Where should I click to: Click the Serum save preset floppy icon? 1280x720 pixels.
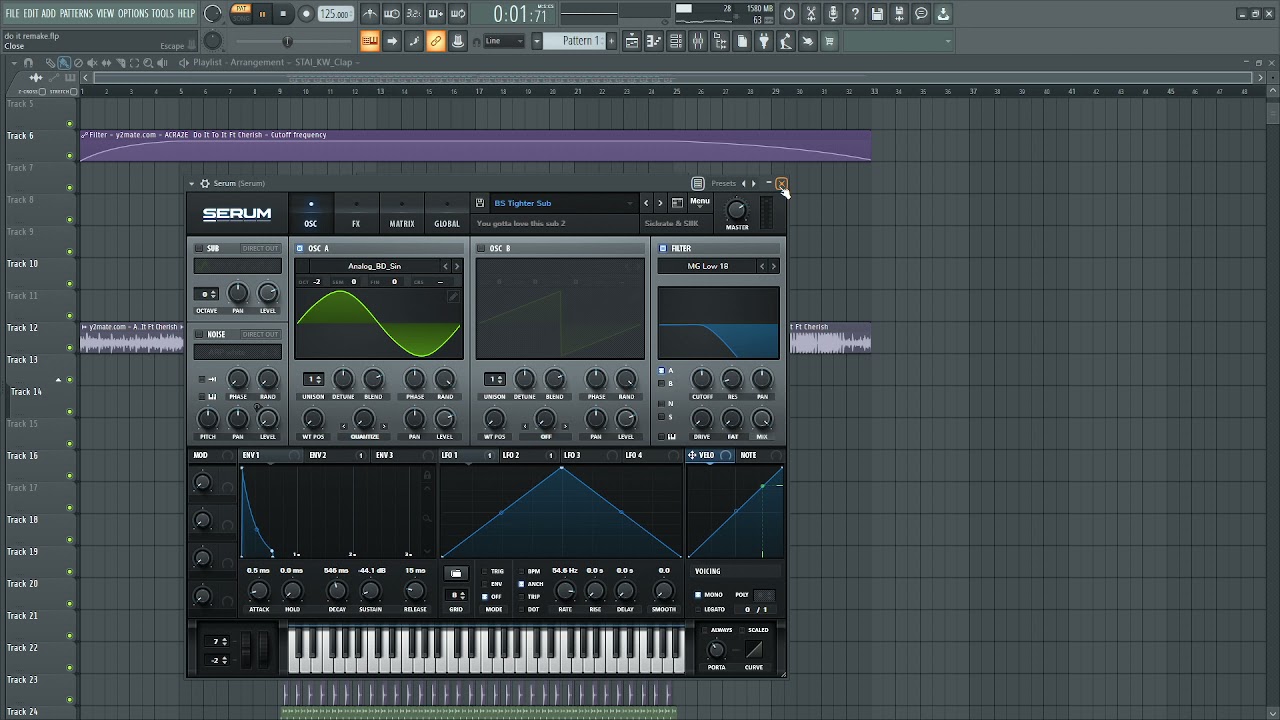481,203
